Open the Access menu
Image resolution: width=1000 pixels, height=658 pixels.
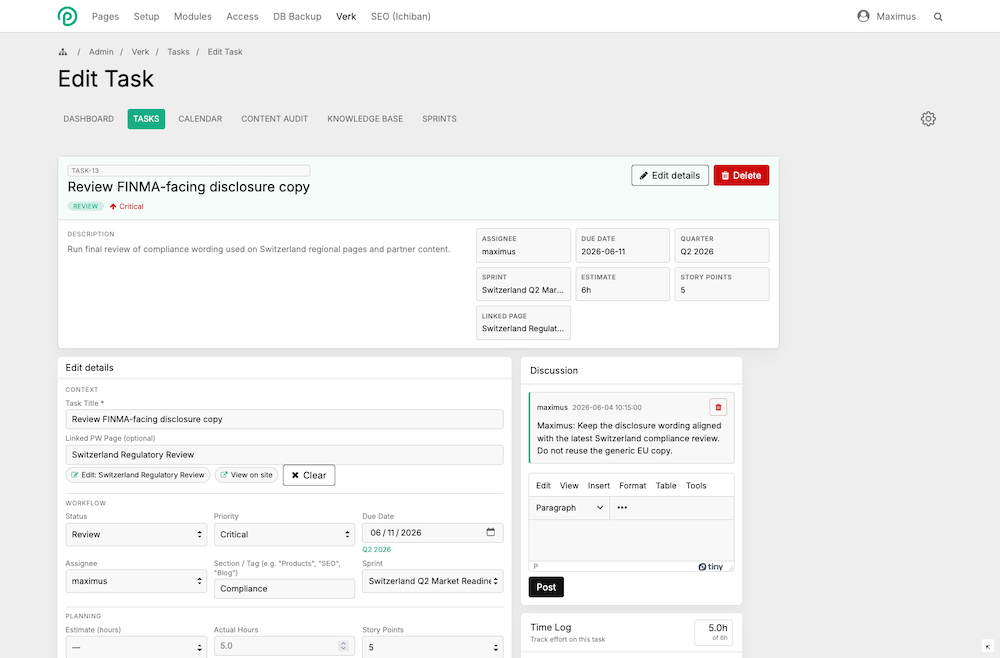(x=242, y=17)
